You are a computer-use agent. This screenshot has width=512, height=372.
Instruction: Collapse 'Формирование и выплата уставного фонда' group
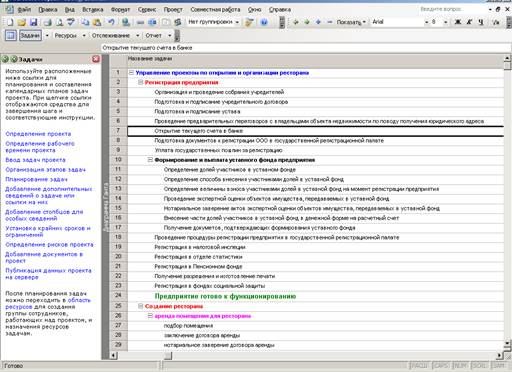coord(150,160)
